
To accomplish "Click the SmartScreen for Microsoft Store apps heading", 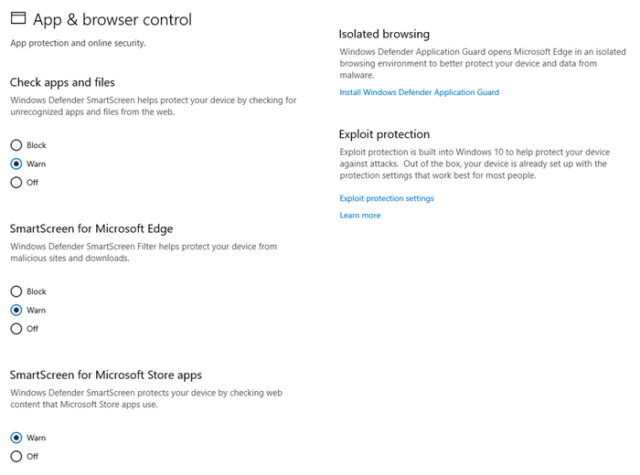I will pos(106,375).
